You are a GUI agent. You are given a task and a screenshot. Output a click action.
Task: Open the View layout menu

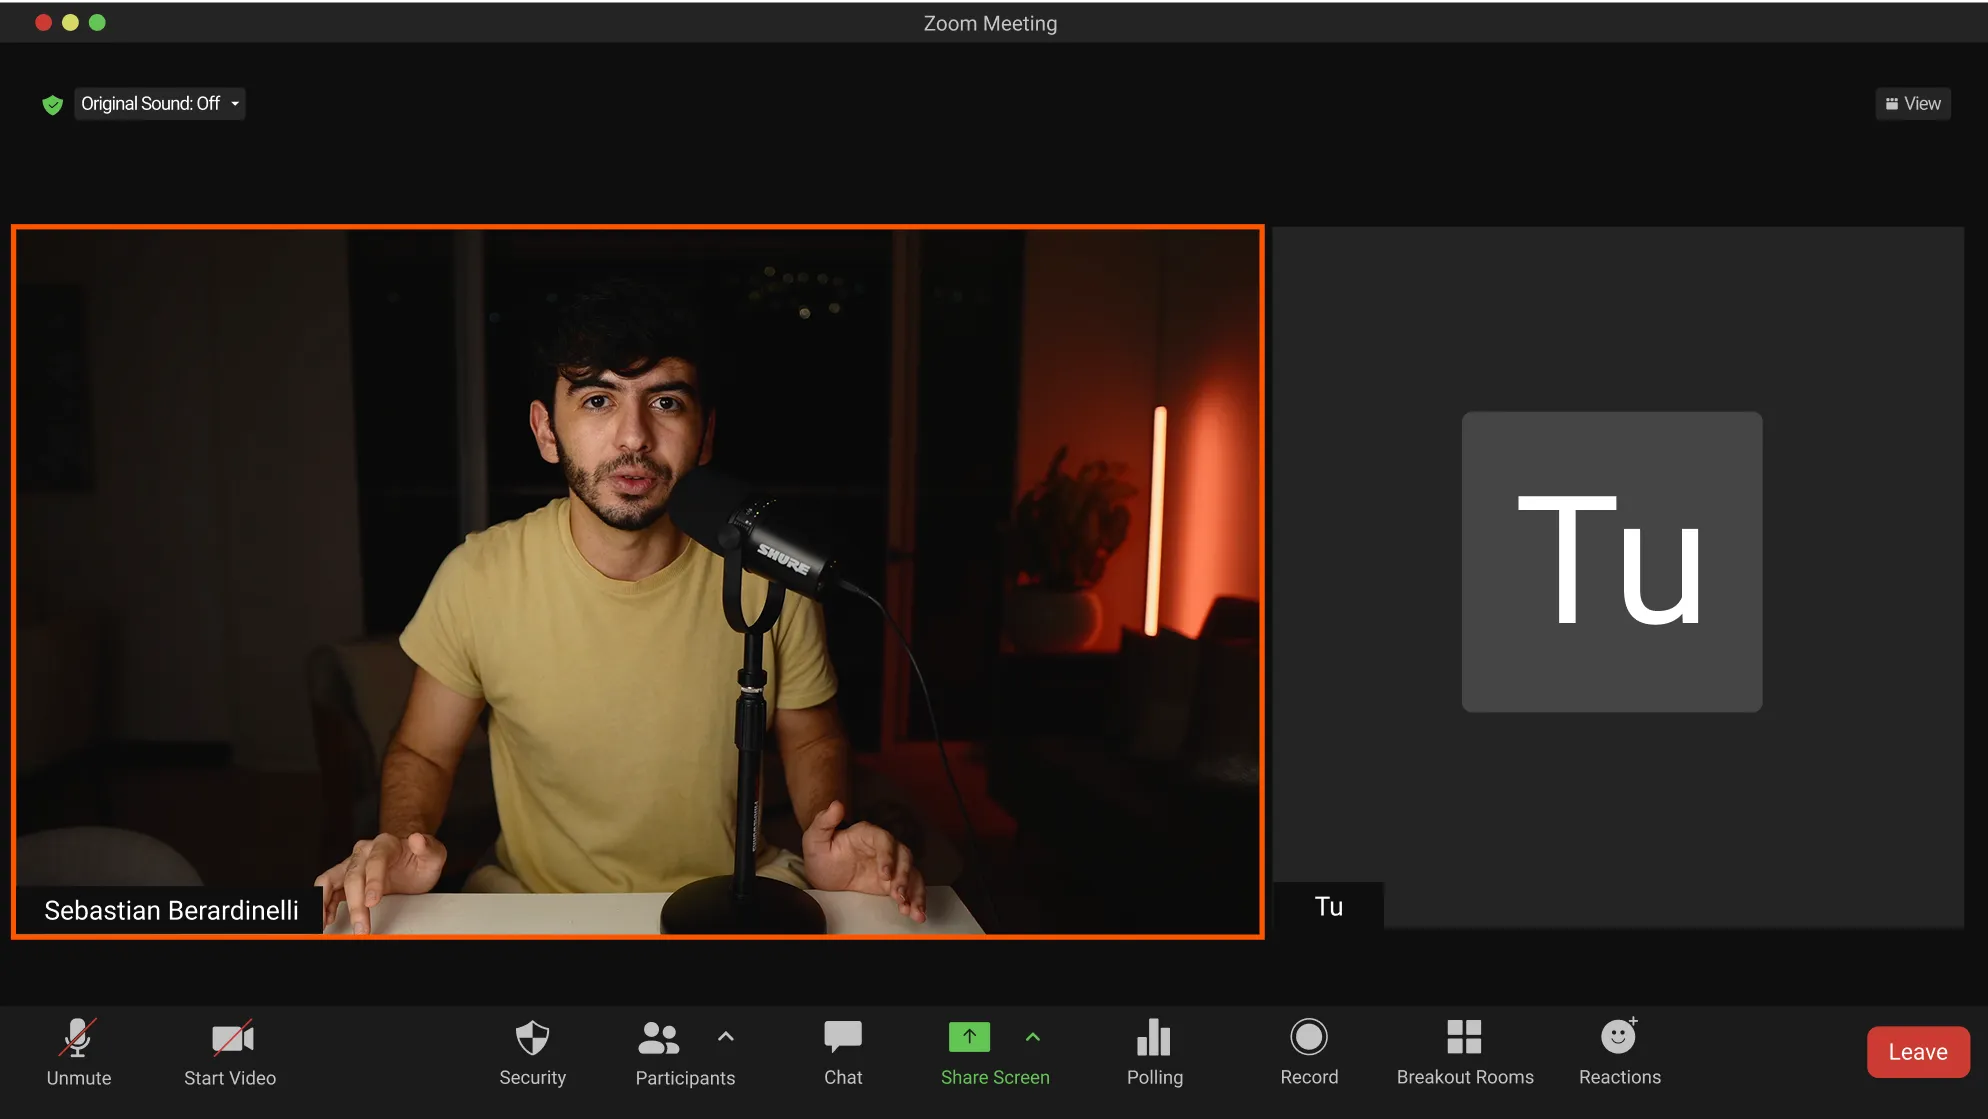coord(1912,104)
